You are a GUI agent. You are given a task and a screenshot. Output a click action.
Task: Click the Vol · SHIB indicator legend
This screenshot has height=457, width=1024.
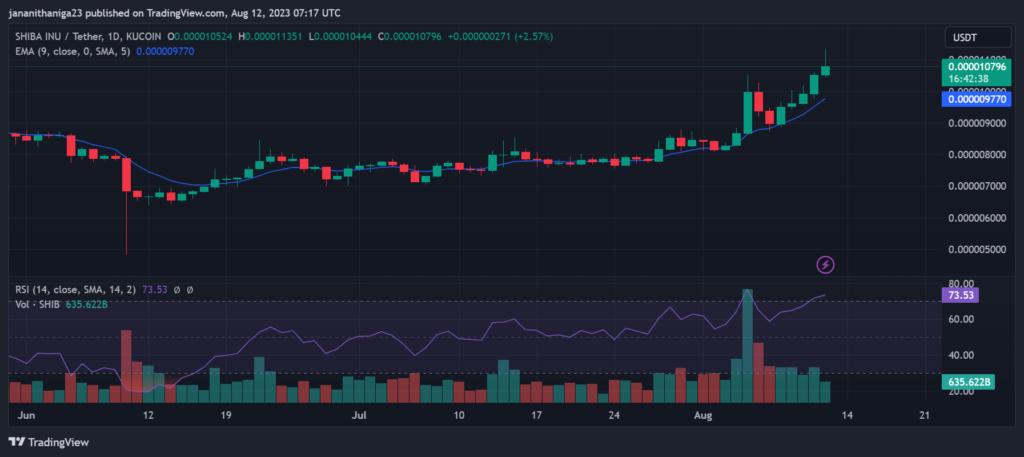point(37,304)
